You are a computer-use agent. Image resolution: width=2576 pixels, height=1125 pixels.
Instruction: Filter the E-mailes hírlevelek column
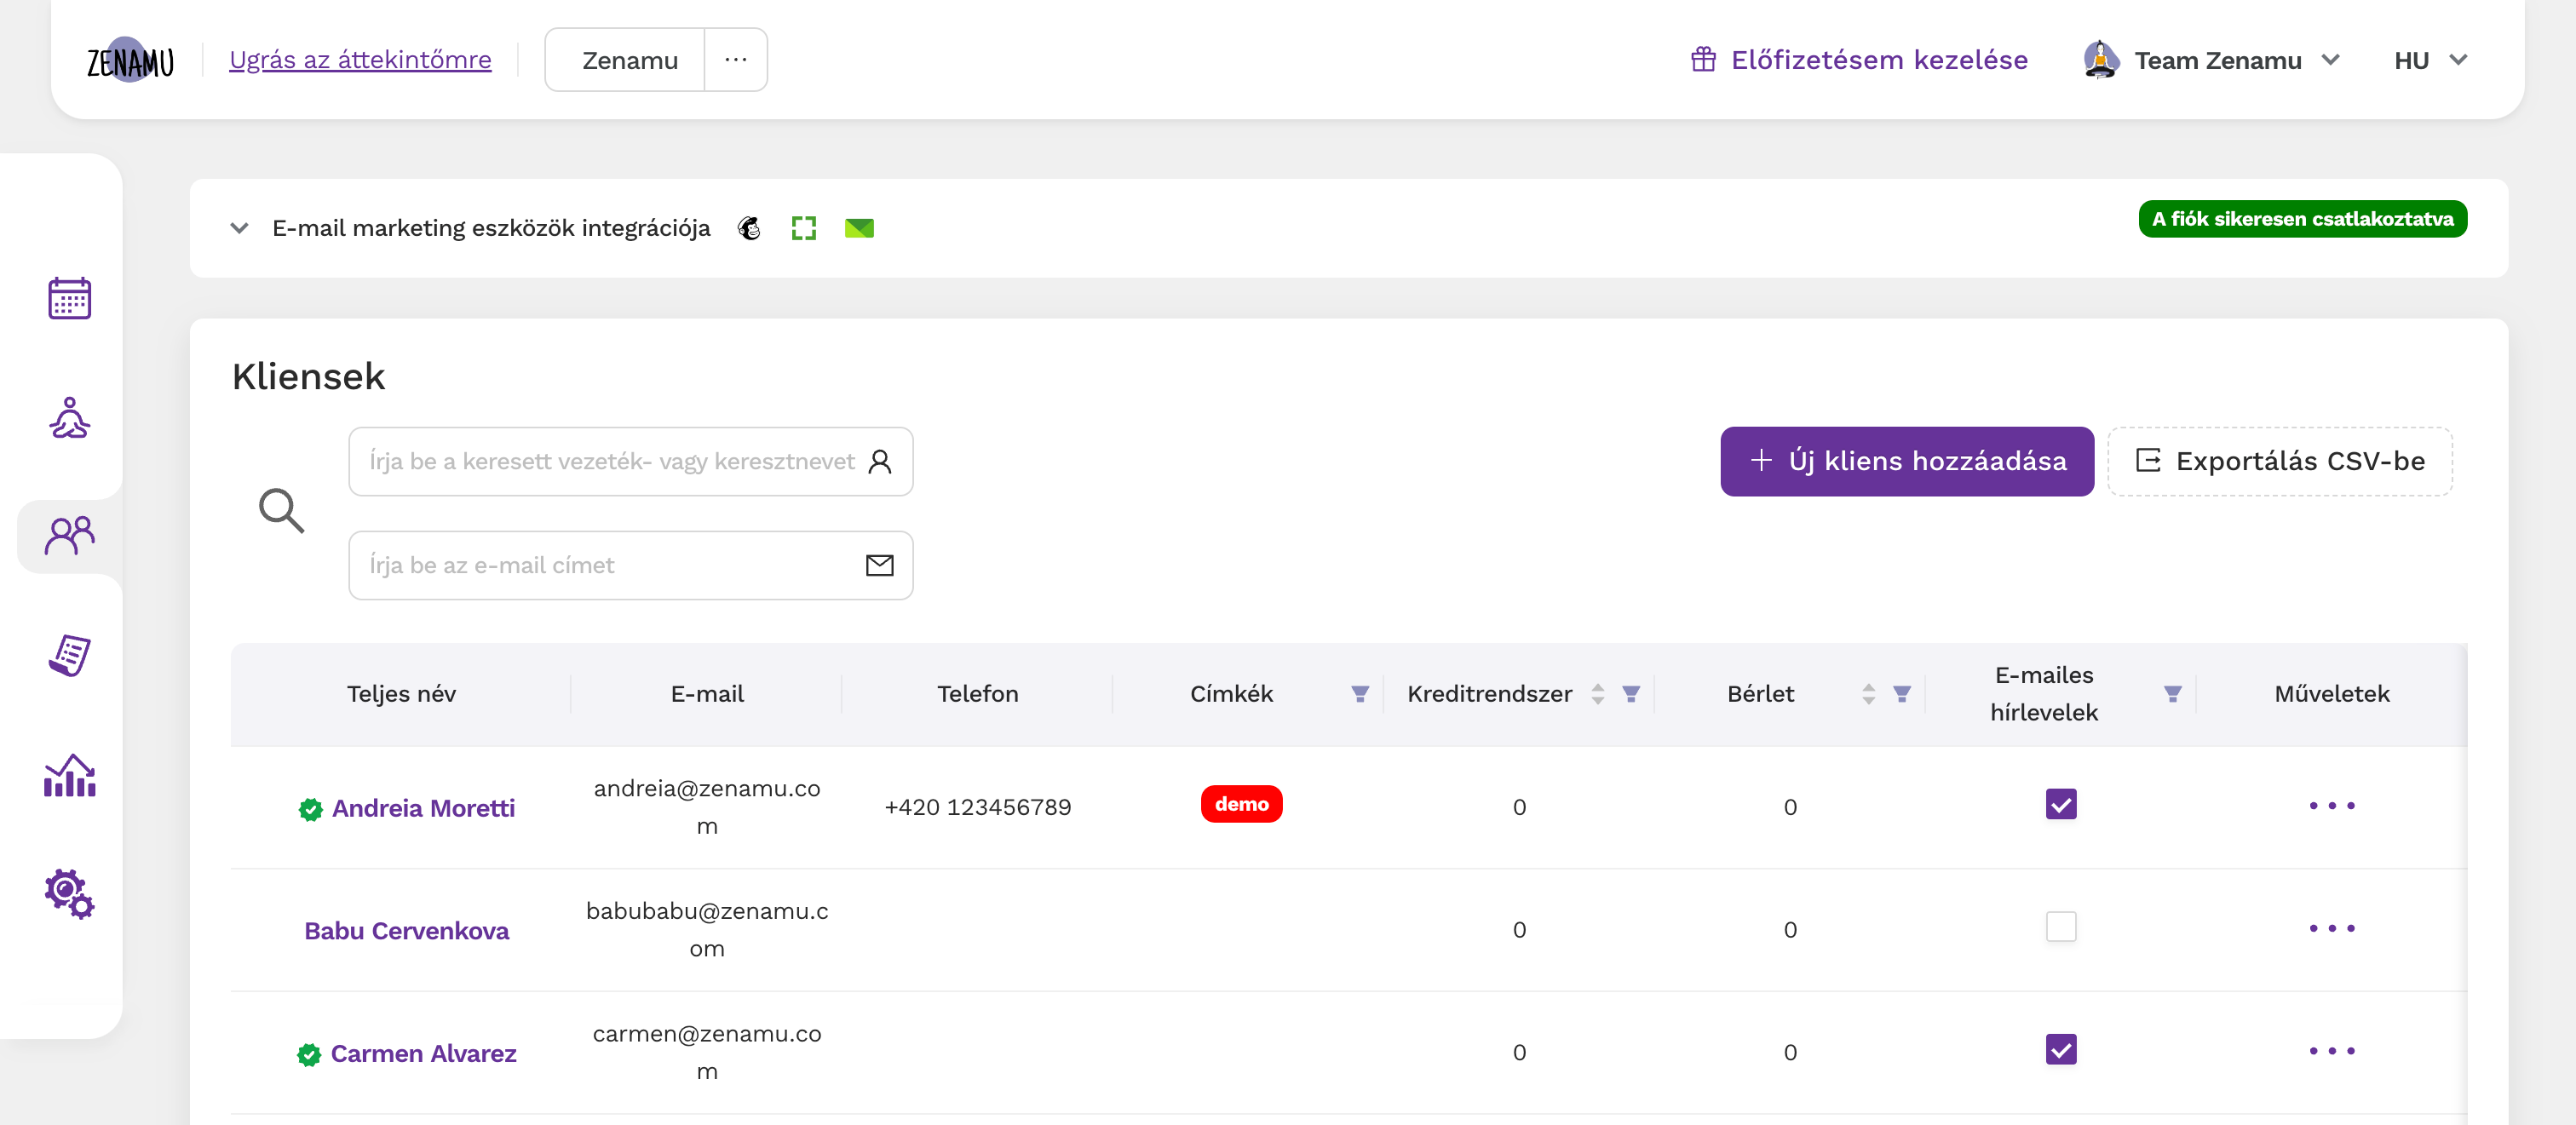(x=2173, y=694)
